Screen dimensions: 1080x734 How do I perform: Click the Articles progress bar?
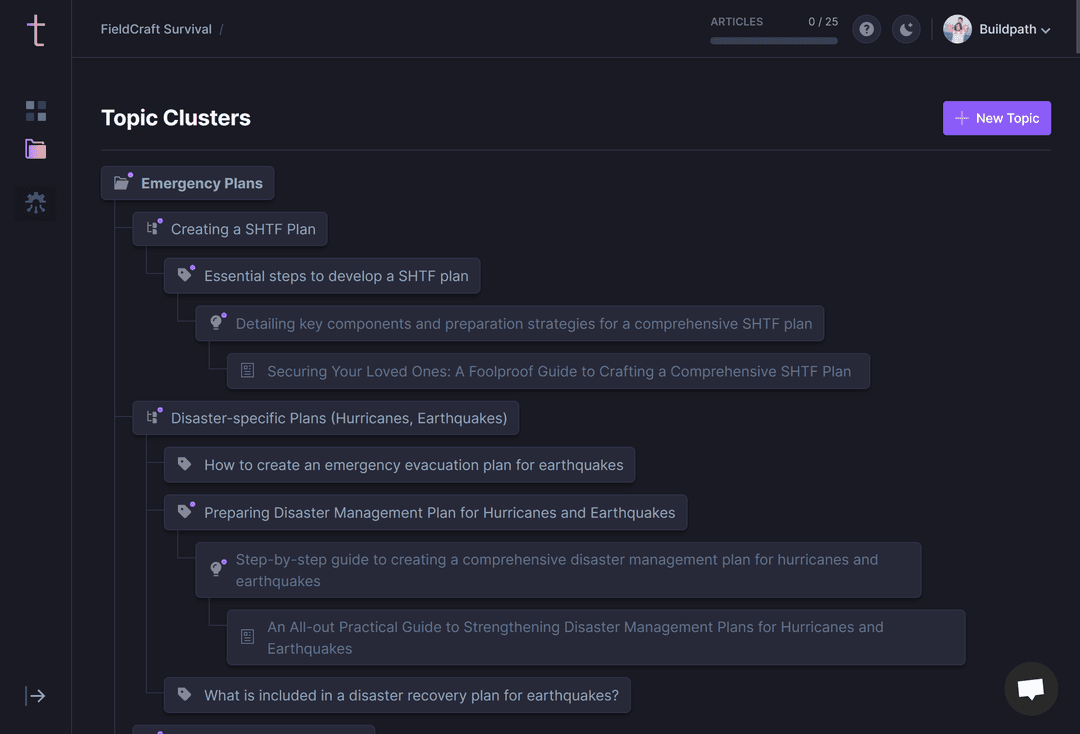[773, 41]
